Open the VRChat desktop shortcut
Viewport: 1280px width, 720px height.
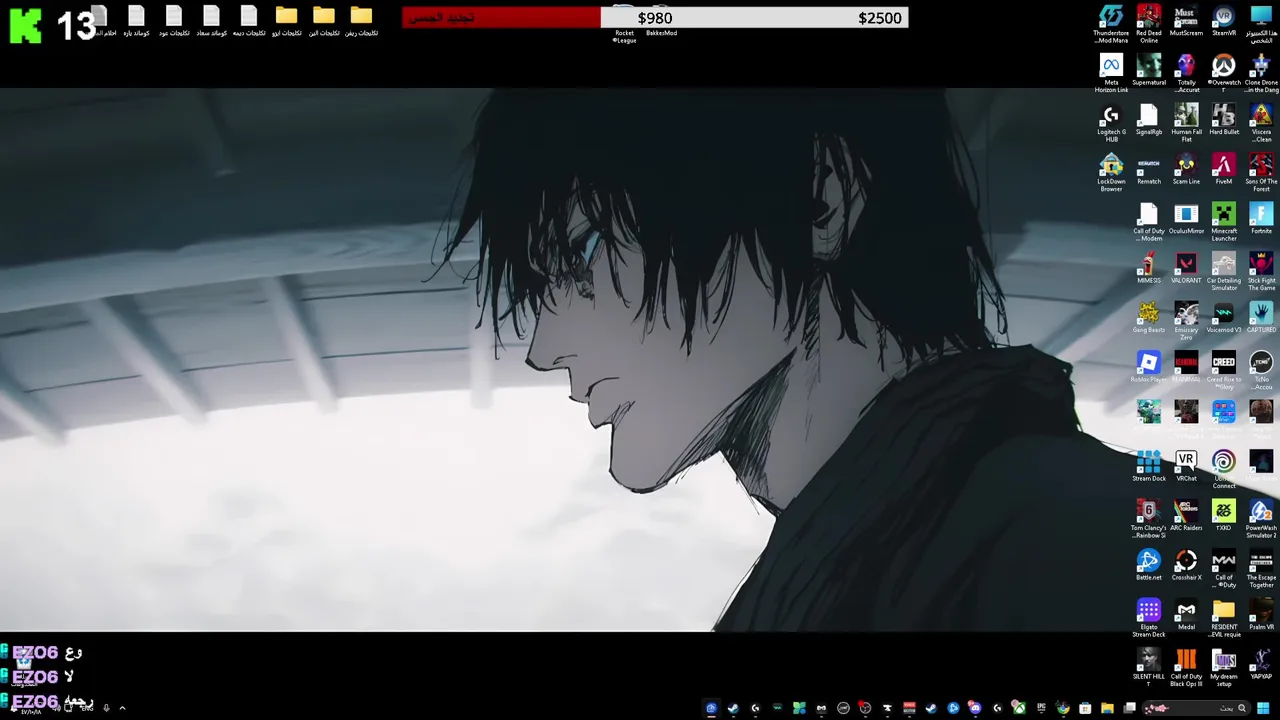(1186, 466)
